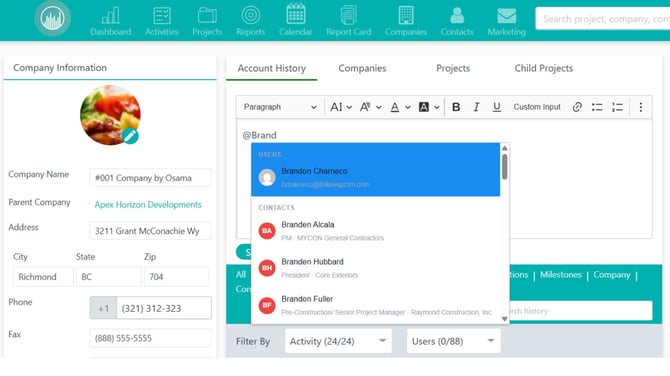
Task: Click the Company Name input field
Action: coord(150,178)
